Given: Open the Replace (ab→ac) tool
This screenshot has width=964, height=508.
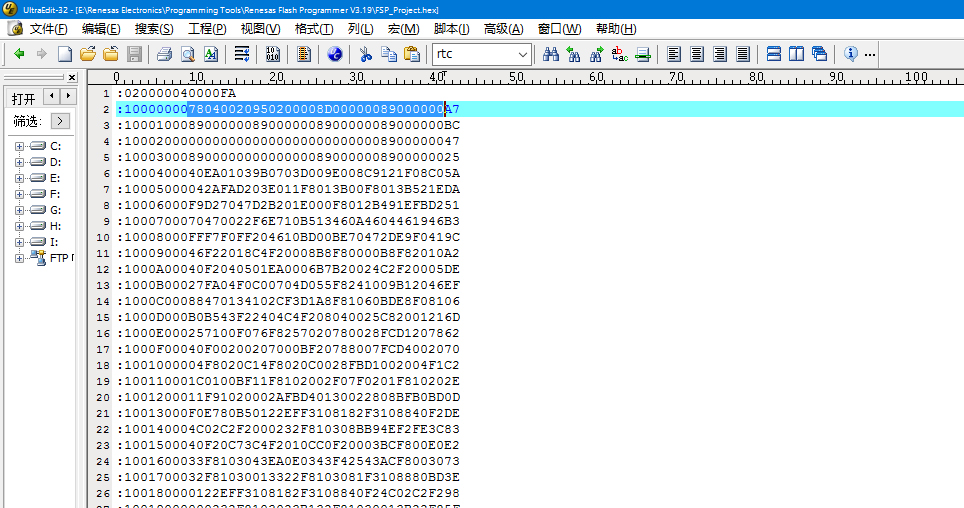Looking at the screenshot, I should tap(620, 54).
